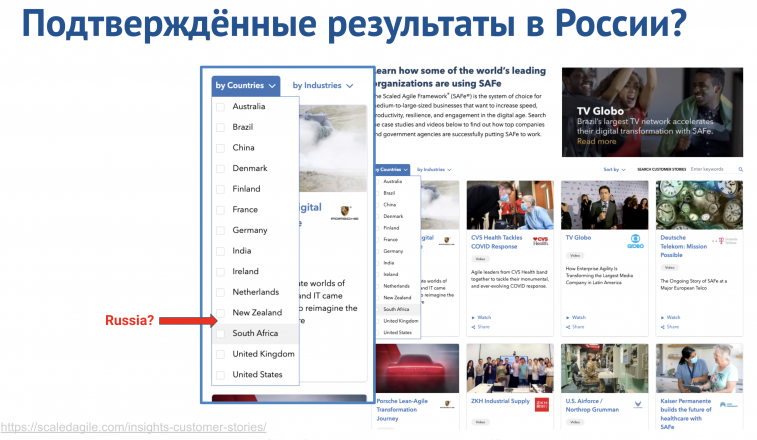
Task: Open Deutsche Telekom: Mission Possible story
Action: (x=684, y=246)
